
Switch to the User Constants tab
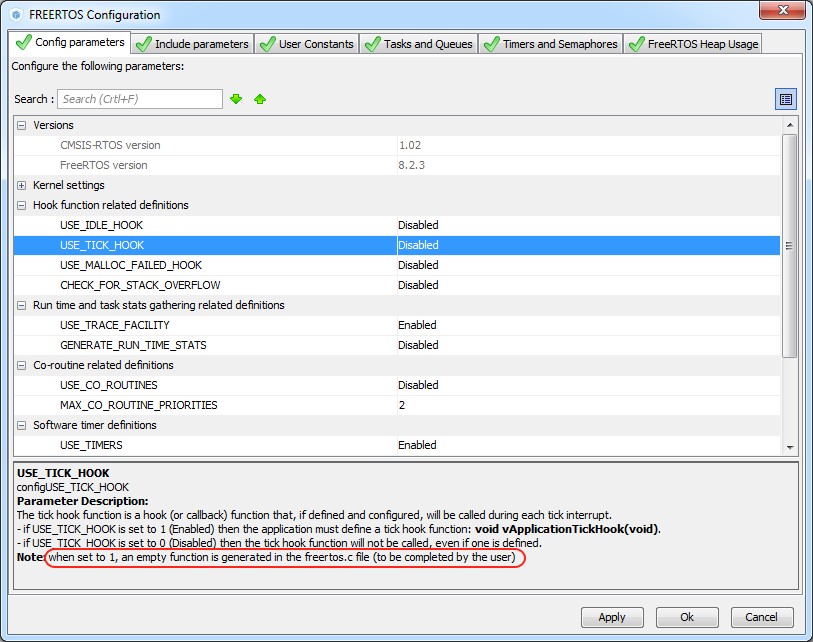point(306,44)
